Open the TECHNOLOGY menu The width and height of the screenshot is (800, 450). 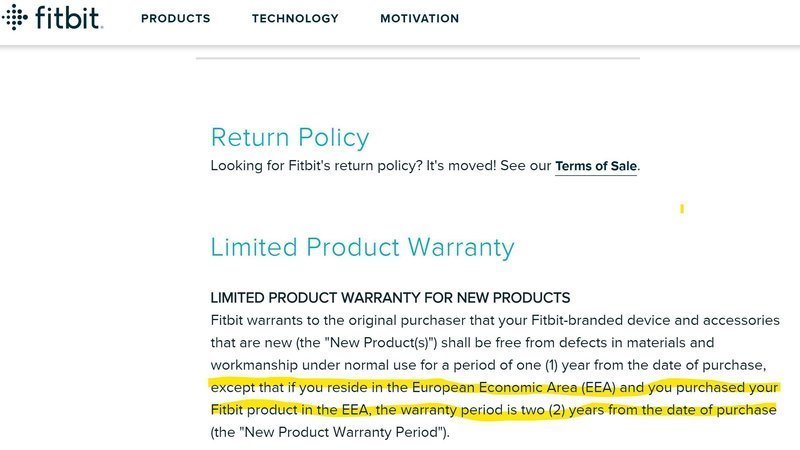295,18
